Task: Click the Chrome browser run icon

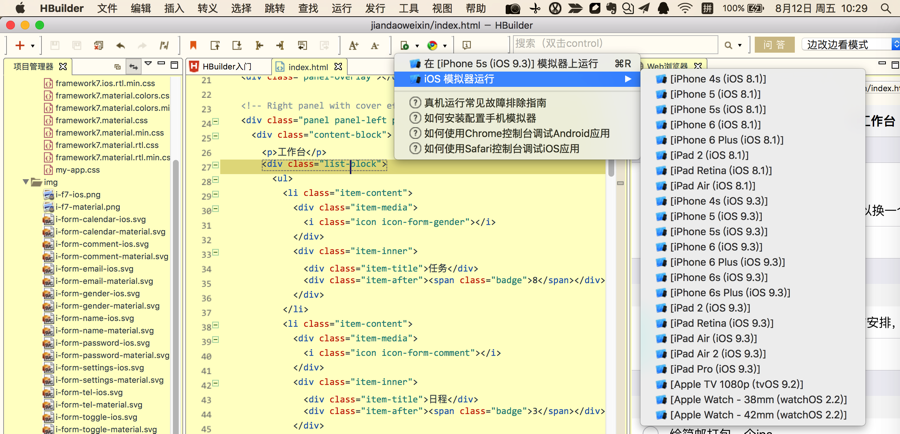Action: [432, 45]
